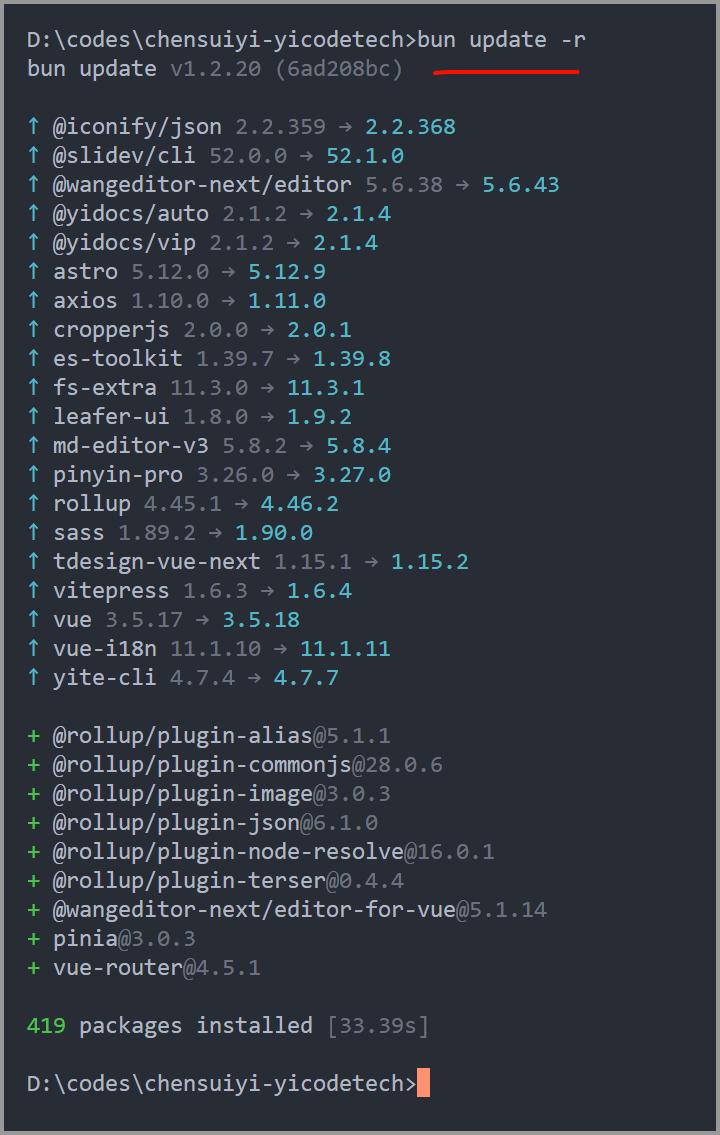This screenshot has width=720, height=1135.
Task: Click the last prompt path D:\codes\chensuiyi-yicodetech
Action: [215, 1084]
